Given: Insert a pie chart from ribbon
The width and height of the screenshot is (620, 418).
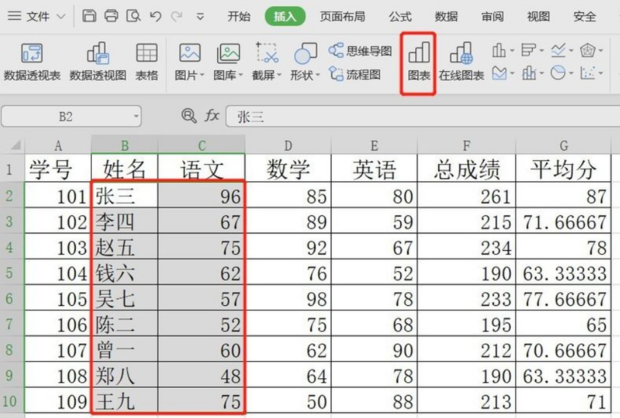Looking at the screenshot, I should [x=562, y=73].
